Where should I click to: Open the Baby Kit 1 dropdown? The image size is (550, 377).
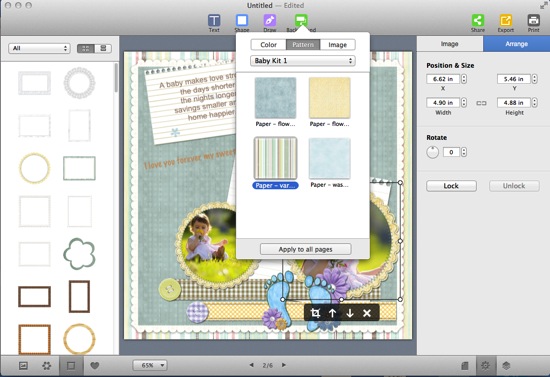coord(303,61)
